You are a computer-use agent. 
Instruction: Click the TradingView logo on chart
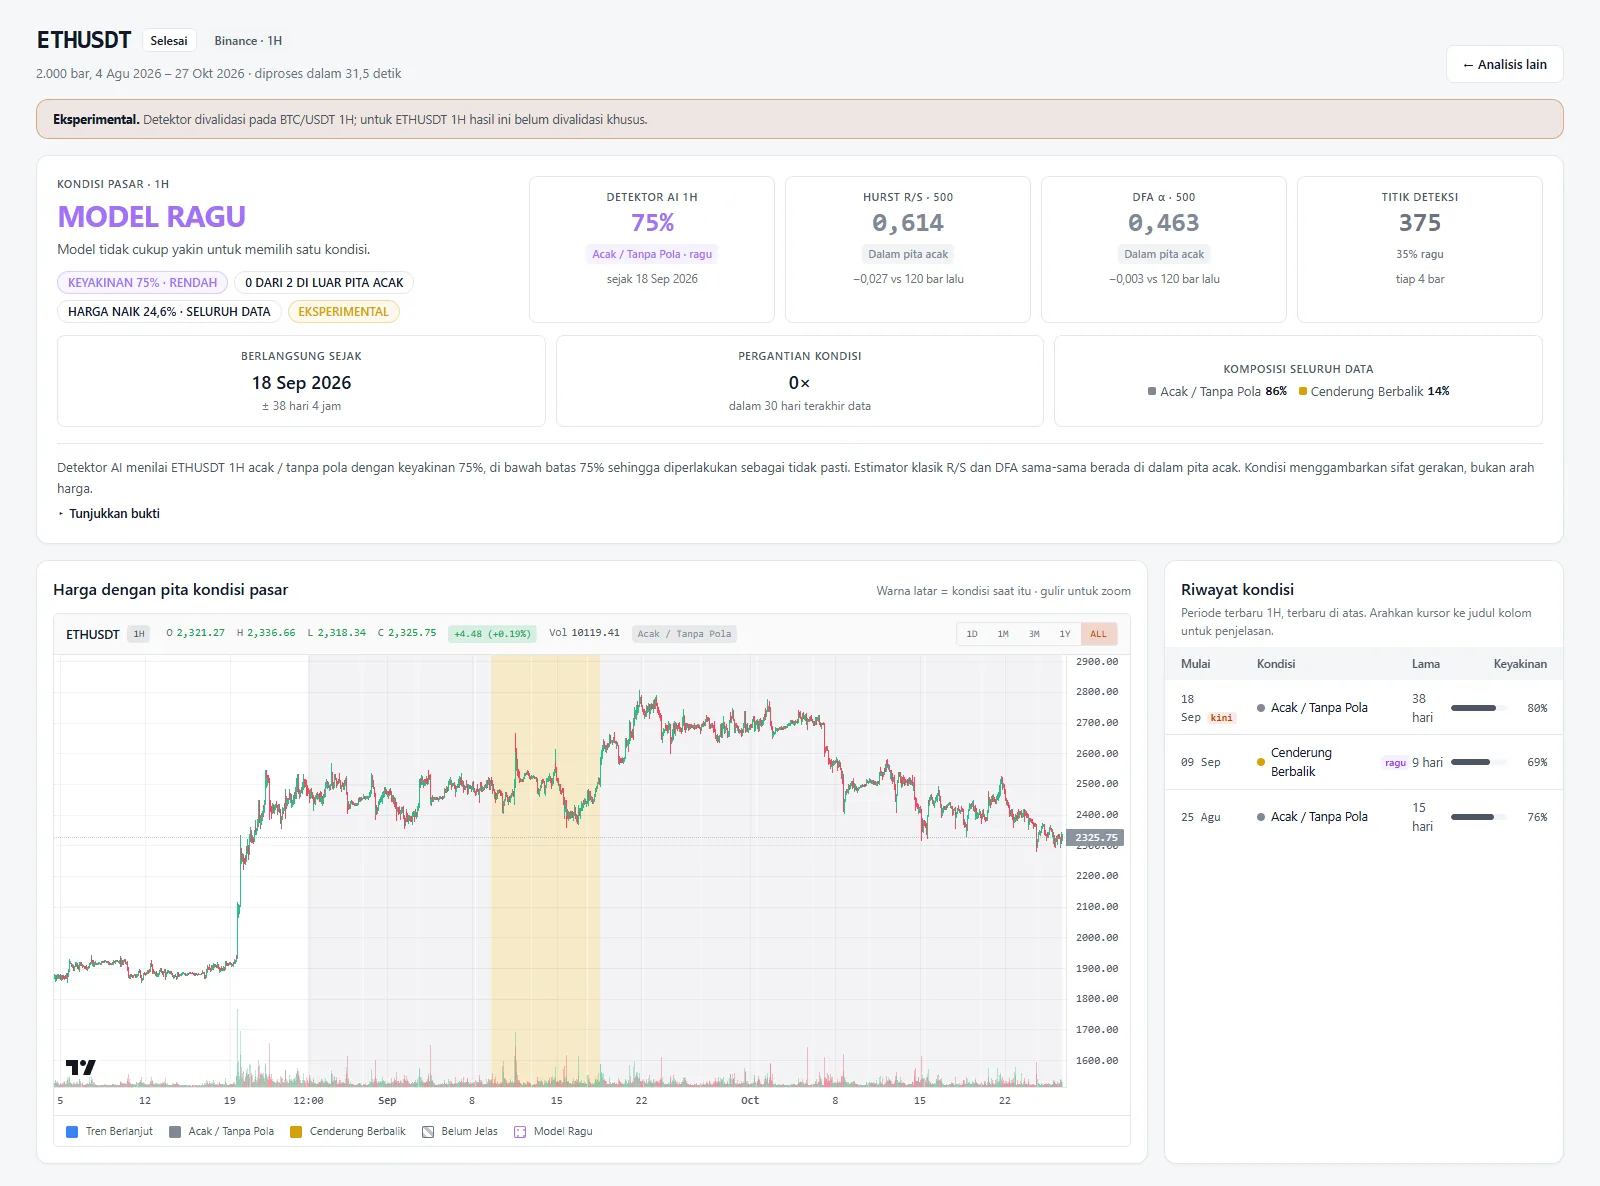point(81,1067)
